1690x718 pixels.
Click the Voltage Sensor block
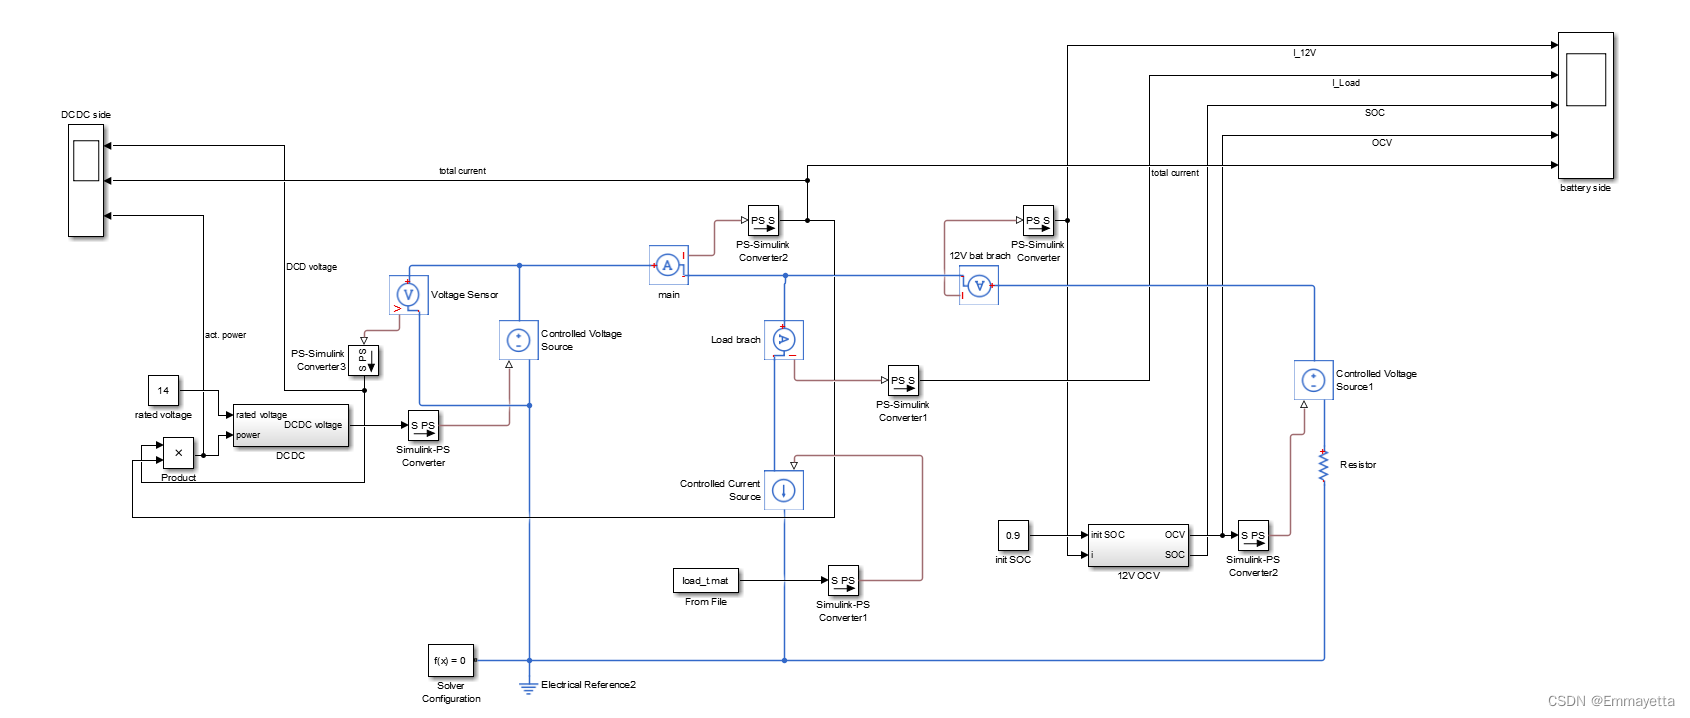click(x=408, y=295)
